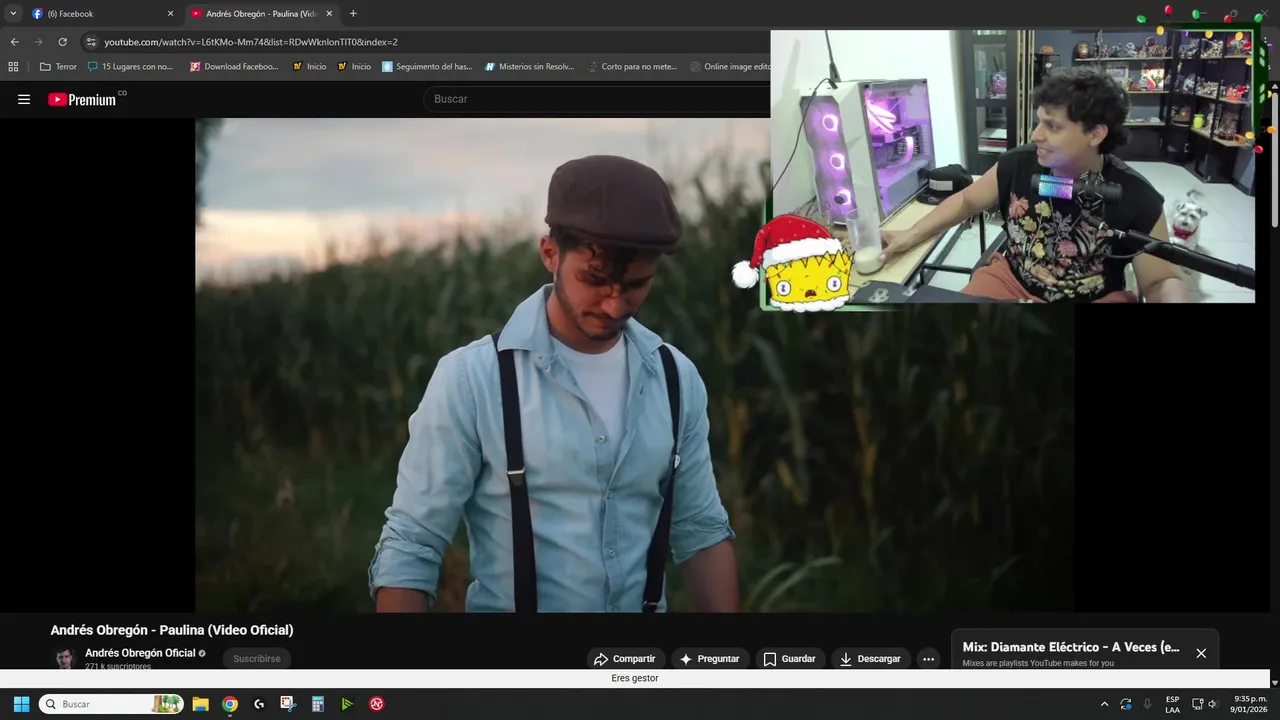Image resolution: width=1280 pixels, height=720 pixels.
Task: Click the taskbar Buscar search box
Action: (x=111, y=704)
